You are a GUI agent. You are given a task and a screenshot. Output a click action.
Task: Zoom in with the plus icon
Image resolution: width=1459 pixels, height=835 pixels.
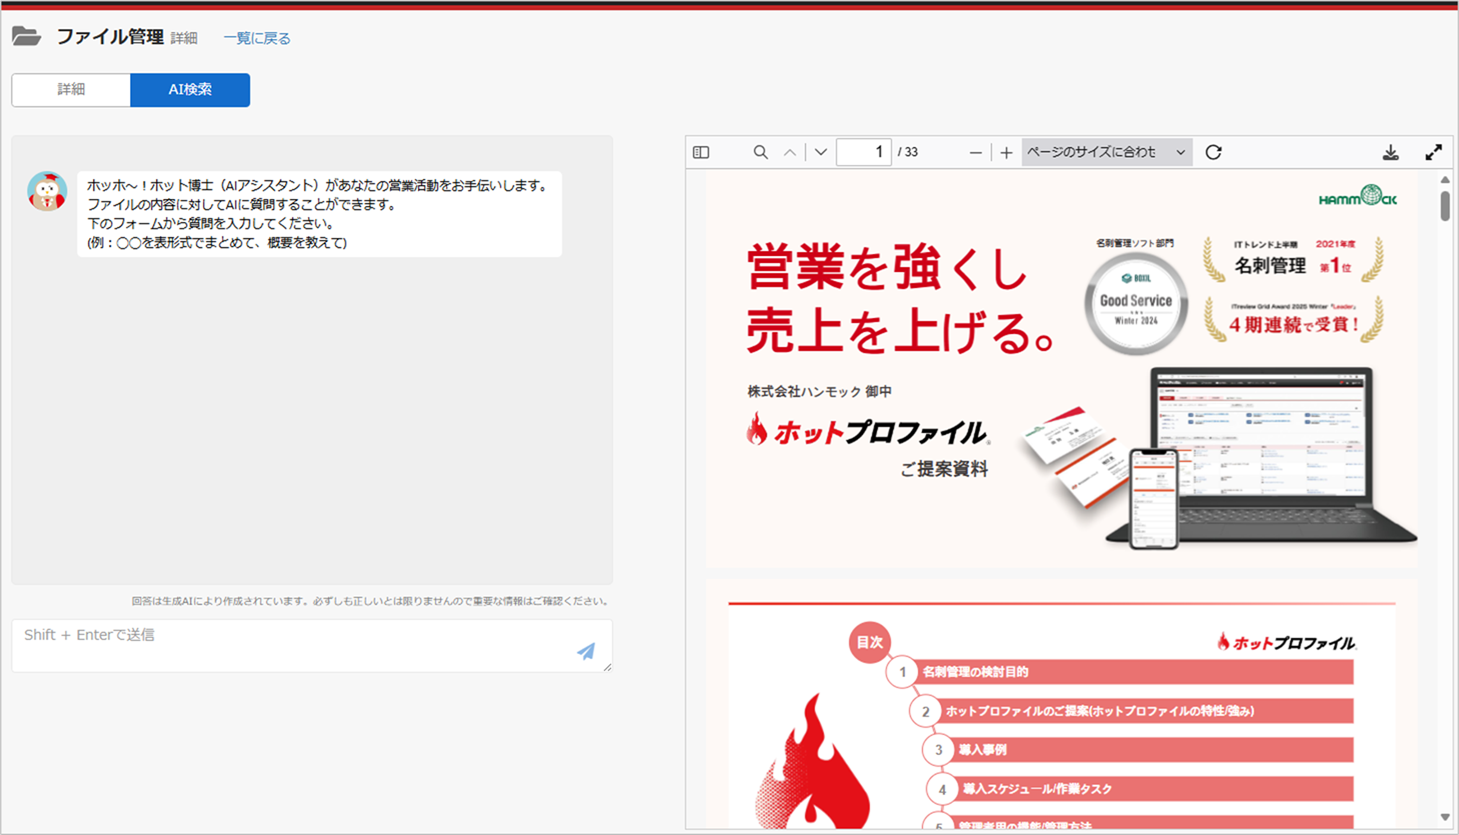[x=1006, y=152]
